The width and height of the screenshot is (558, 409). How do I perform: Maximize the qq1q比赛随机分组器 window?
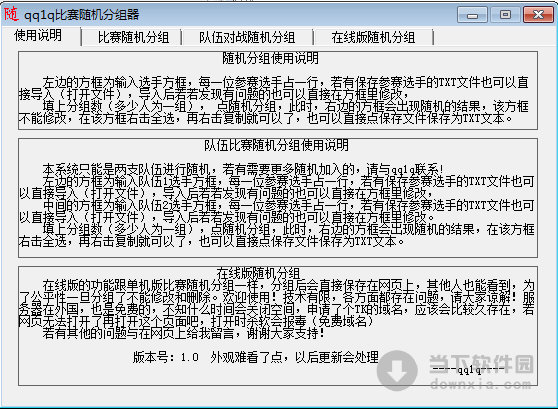coord(505,15)
